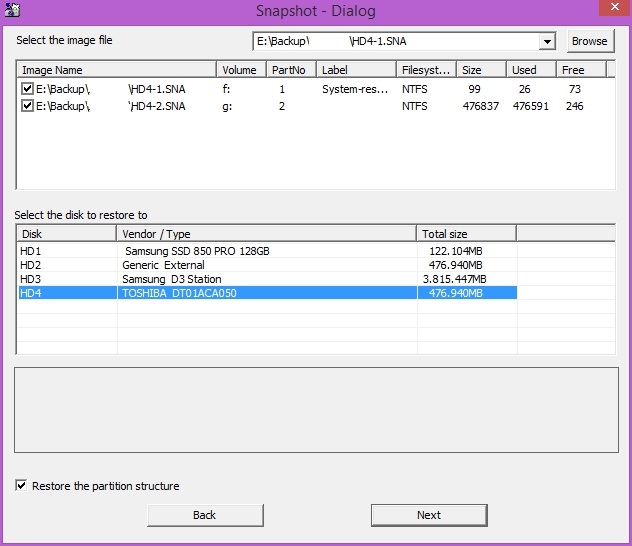The height and width of the screenshot is (546, 632).
Task: Toggle the HD4-1.SNA image checkbox
Action: coord(27,89)
